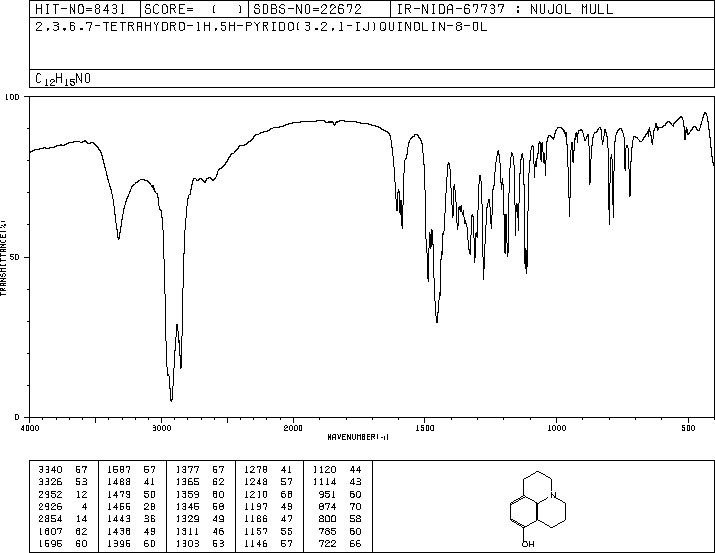Image resolution: width=715 pixels, height=553 pixels.
Task: Select peak value 3340 in the table
Action: click(50, 470)
